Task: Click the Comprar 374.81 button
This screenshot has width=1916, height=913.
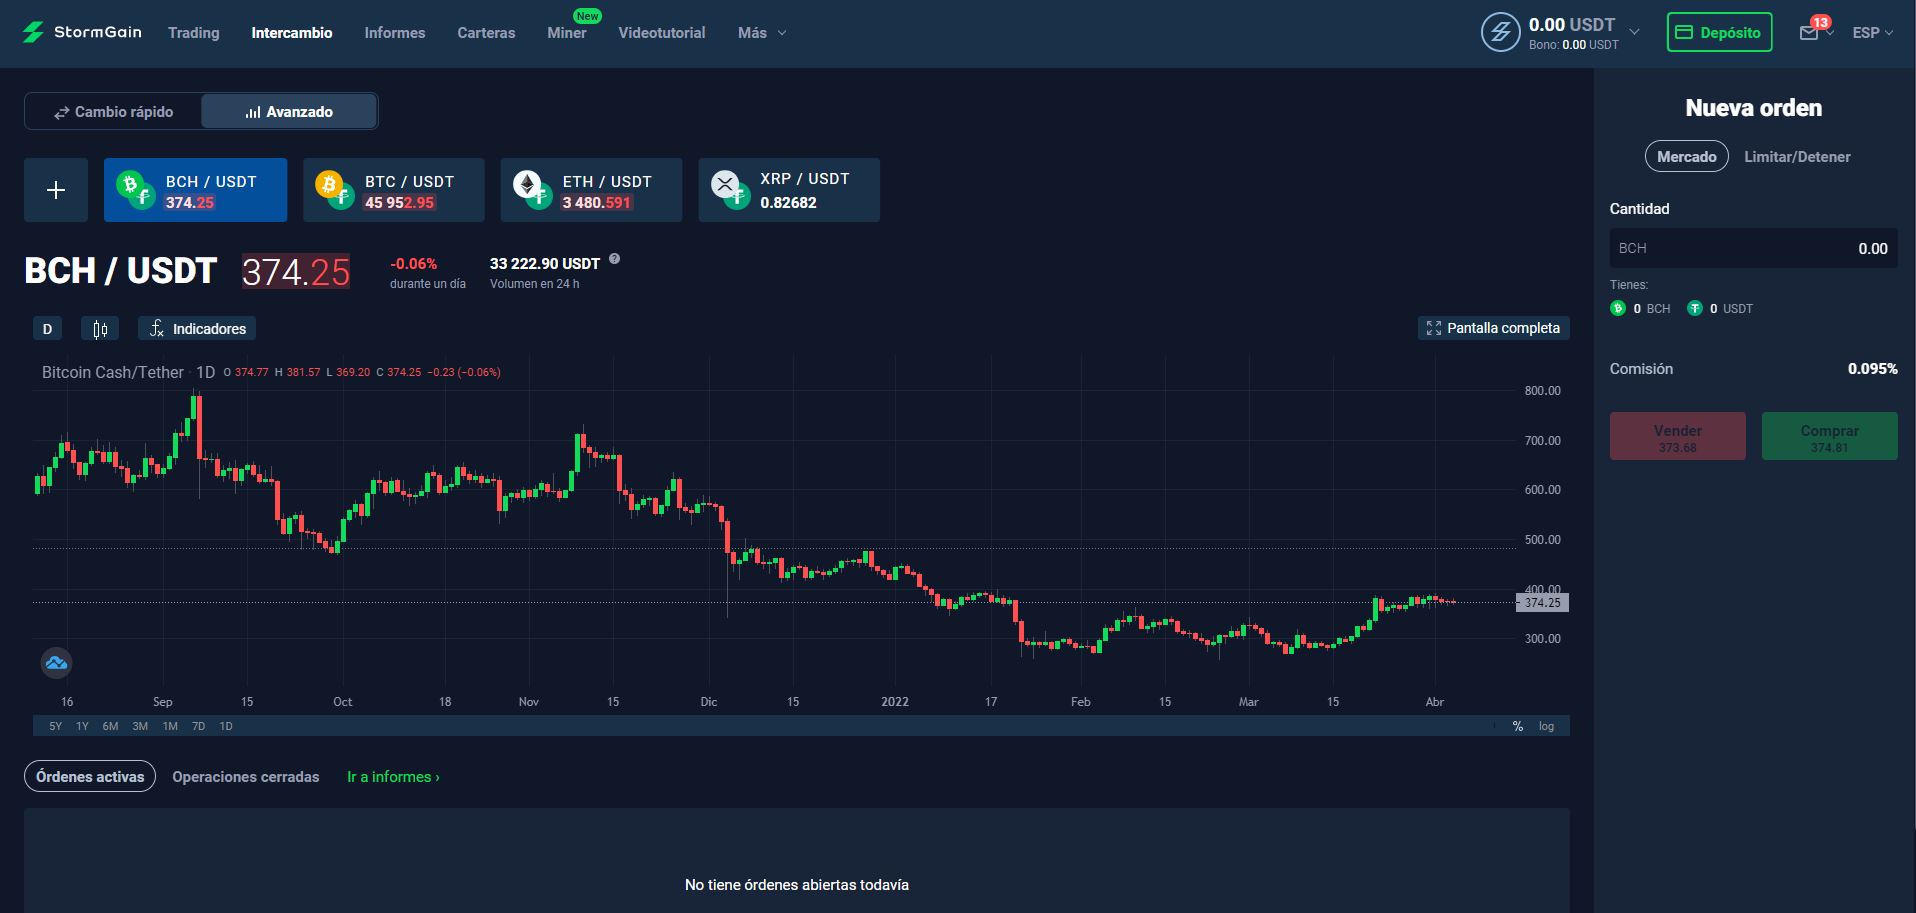Action: coord(1829,436)
